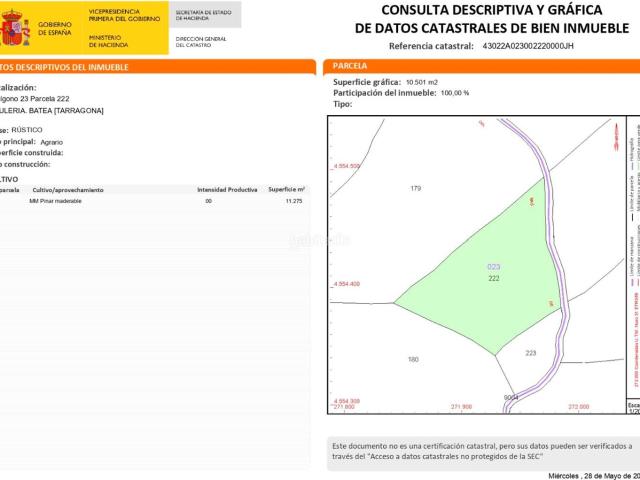Select the '100,00 %' value
The image size is (640, 480).
coord(455,93)
